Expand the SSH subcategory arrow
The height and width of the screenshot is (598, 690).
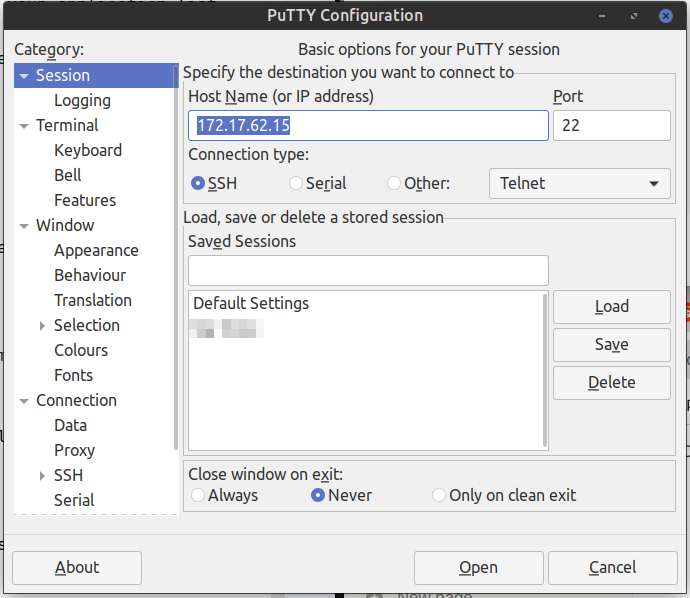pos(42,476)
